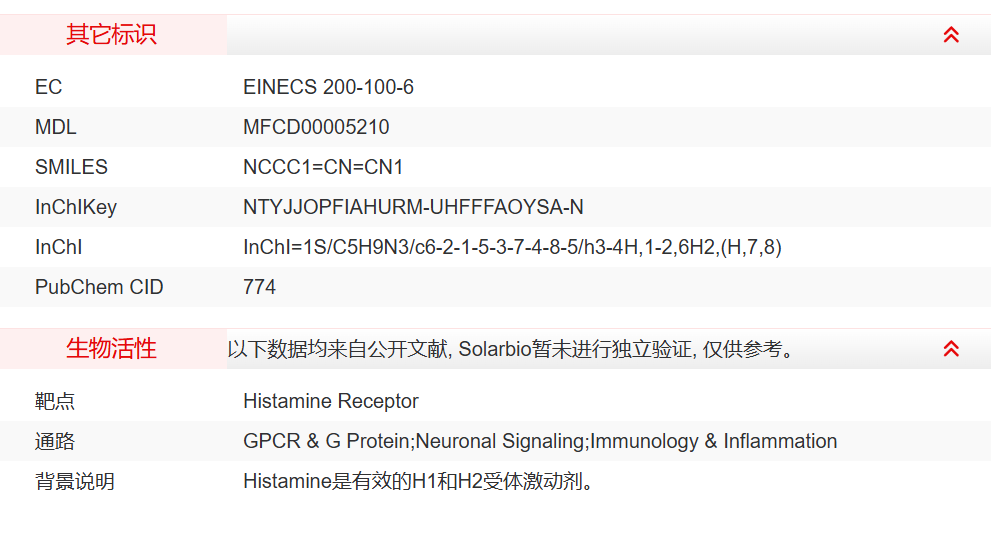Select the EINECS 200-100-6 value
The image size is (991, 533).
(328, 87)
